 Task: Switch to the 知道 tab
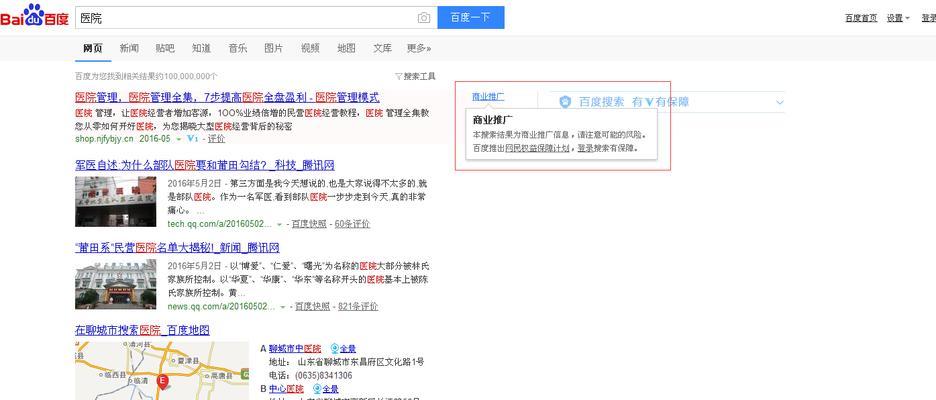pyautogui.click(x=201, y=48)
